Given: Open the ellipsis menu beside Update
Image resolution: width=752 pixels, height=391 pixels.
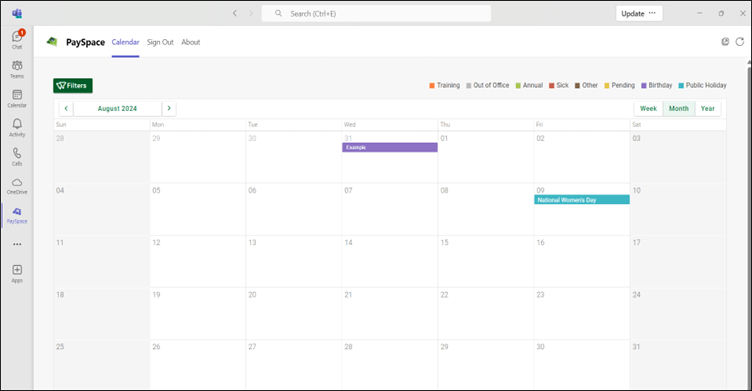Looking at the screenshot, I should (x=652, y=13).
